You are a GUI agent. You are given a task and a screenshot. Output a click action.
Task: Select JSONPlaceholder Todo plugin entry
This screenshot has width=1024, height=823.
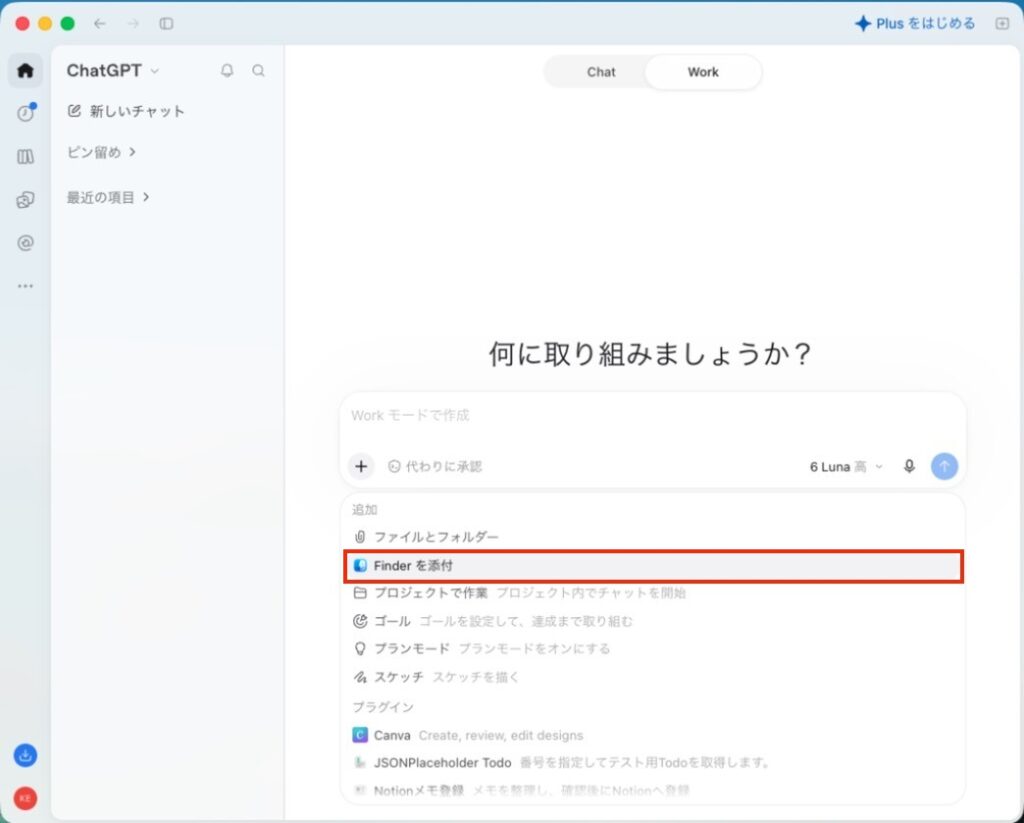pos(653,762)
